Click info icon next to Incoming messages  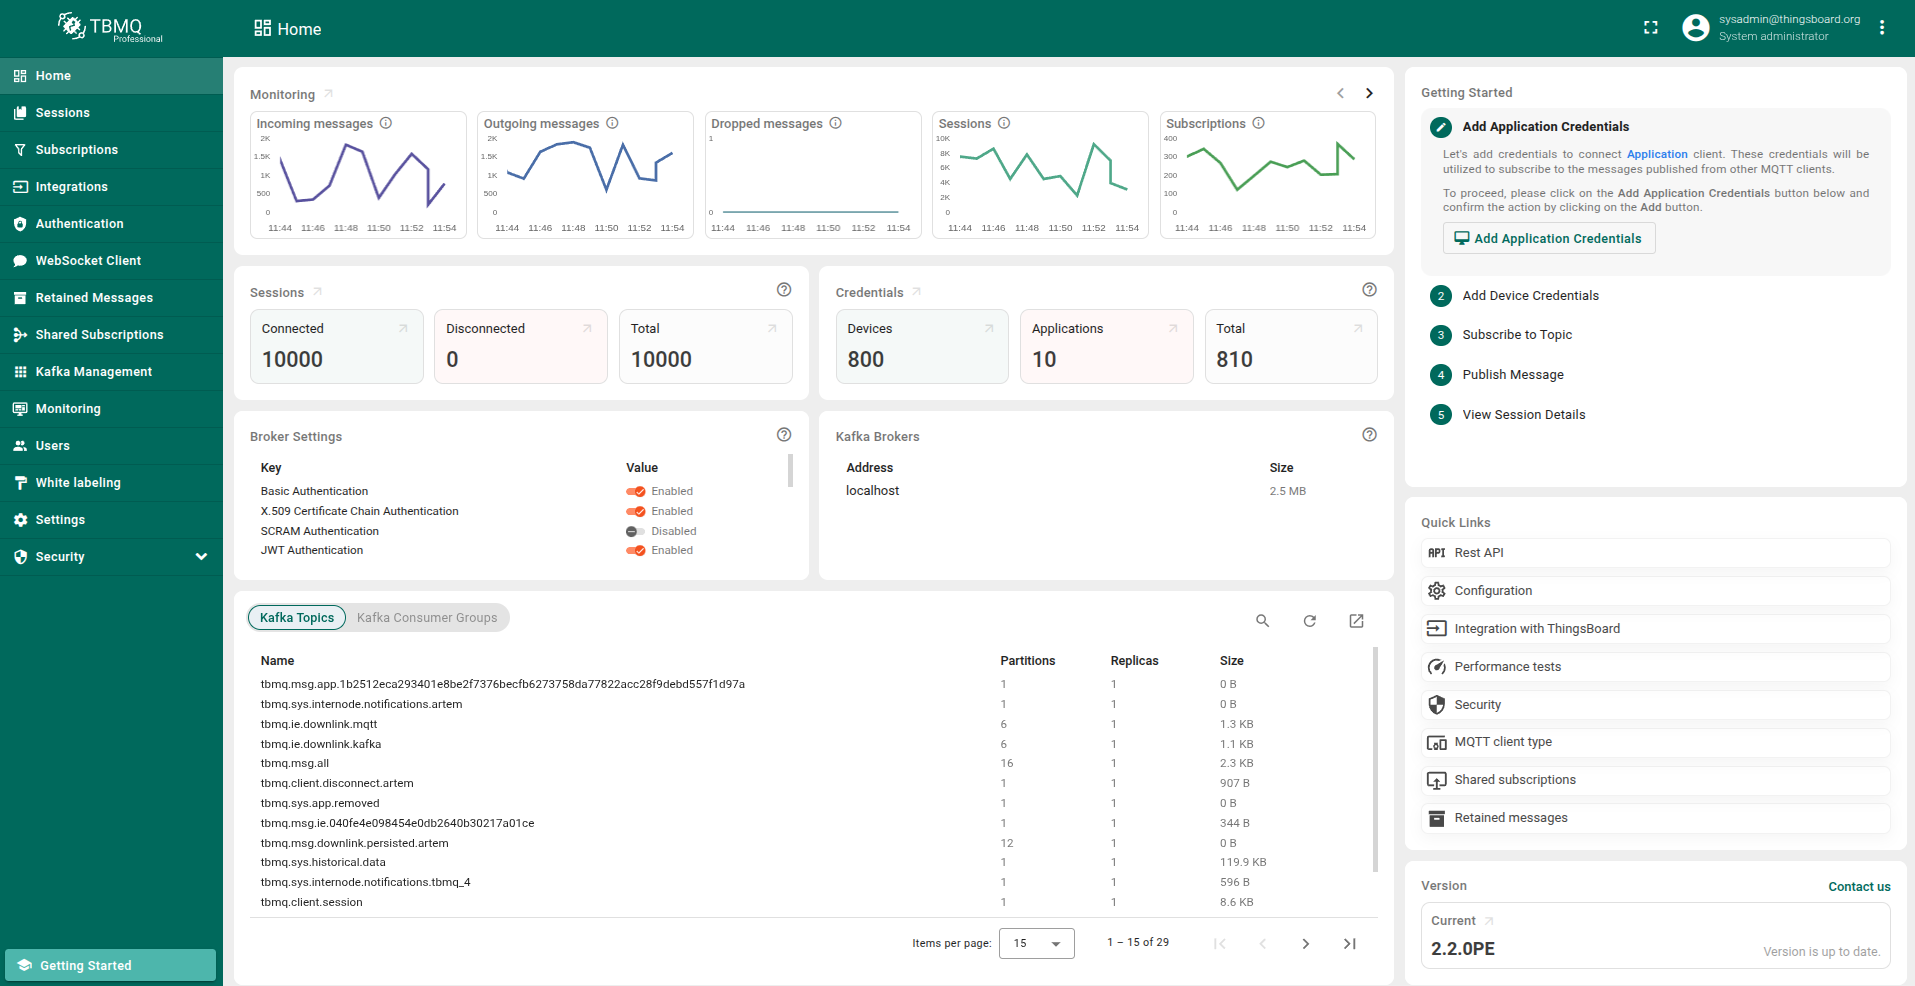[x=386, y=123]
